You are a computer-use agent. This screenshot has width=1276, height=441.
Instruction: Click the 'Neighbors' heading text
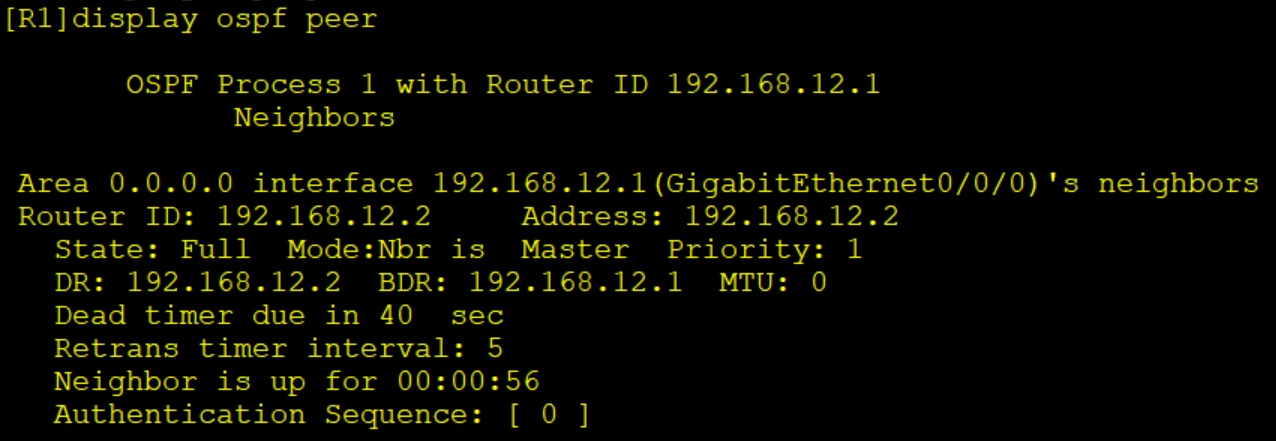[314, 117]
